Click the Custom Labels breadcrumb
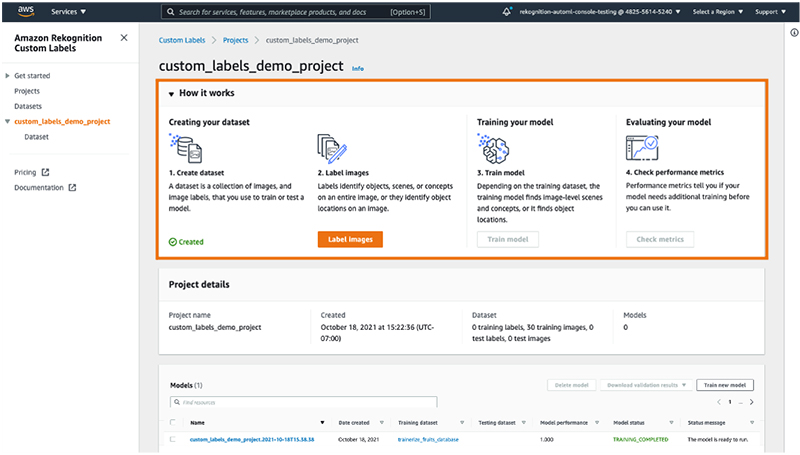 [182, 40]
